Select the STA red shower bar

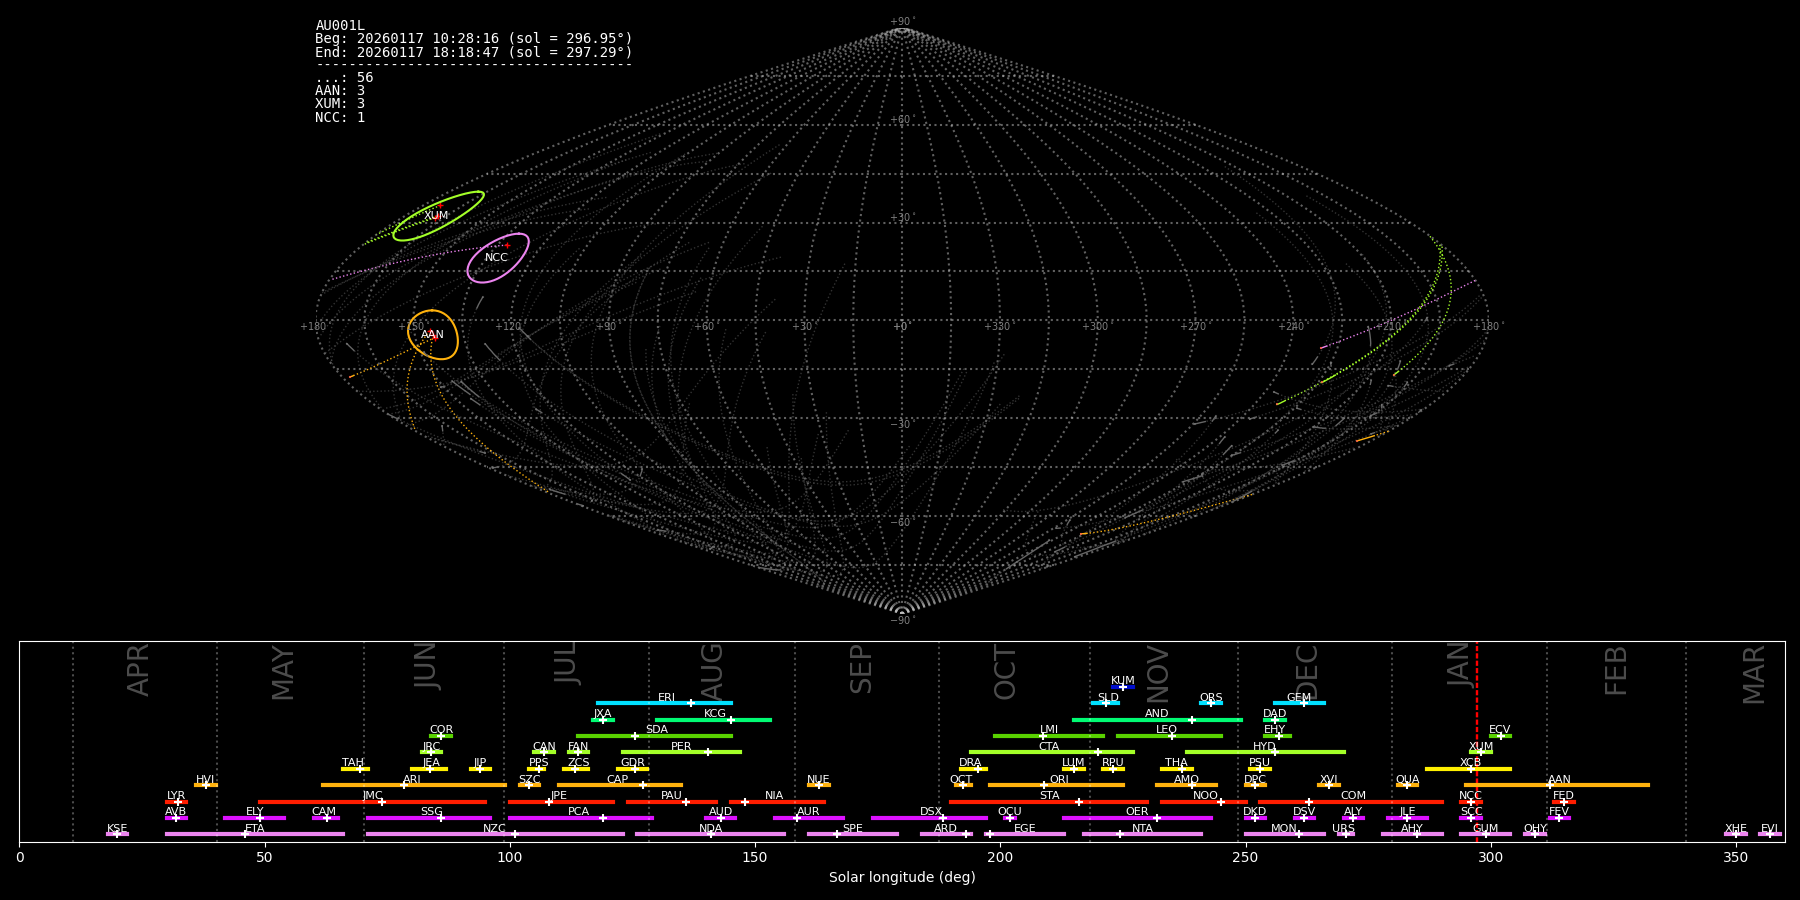1049,802
